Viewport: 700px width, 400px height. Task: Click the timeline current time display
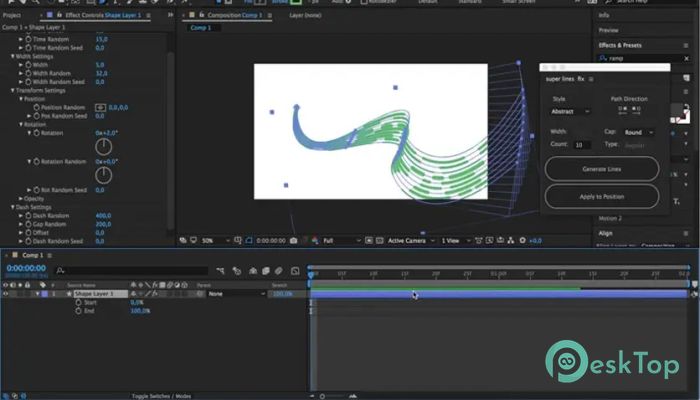pyautogui.click(x=26, y=268)
